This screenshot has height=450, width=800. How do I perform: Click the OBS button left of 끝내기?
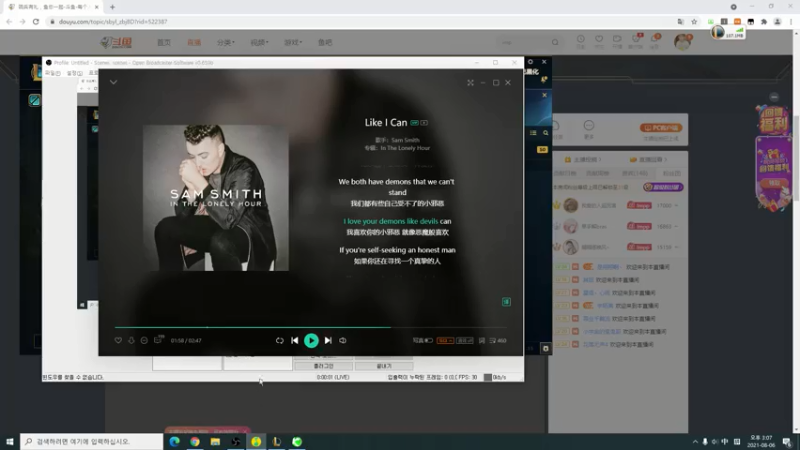[x=323, y=366]
